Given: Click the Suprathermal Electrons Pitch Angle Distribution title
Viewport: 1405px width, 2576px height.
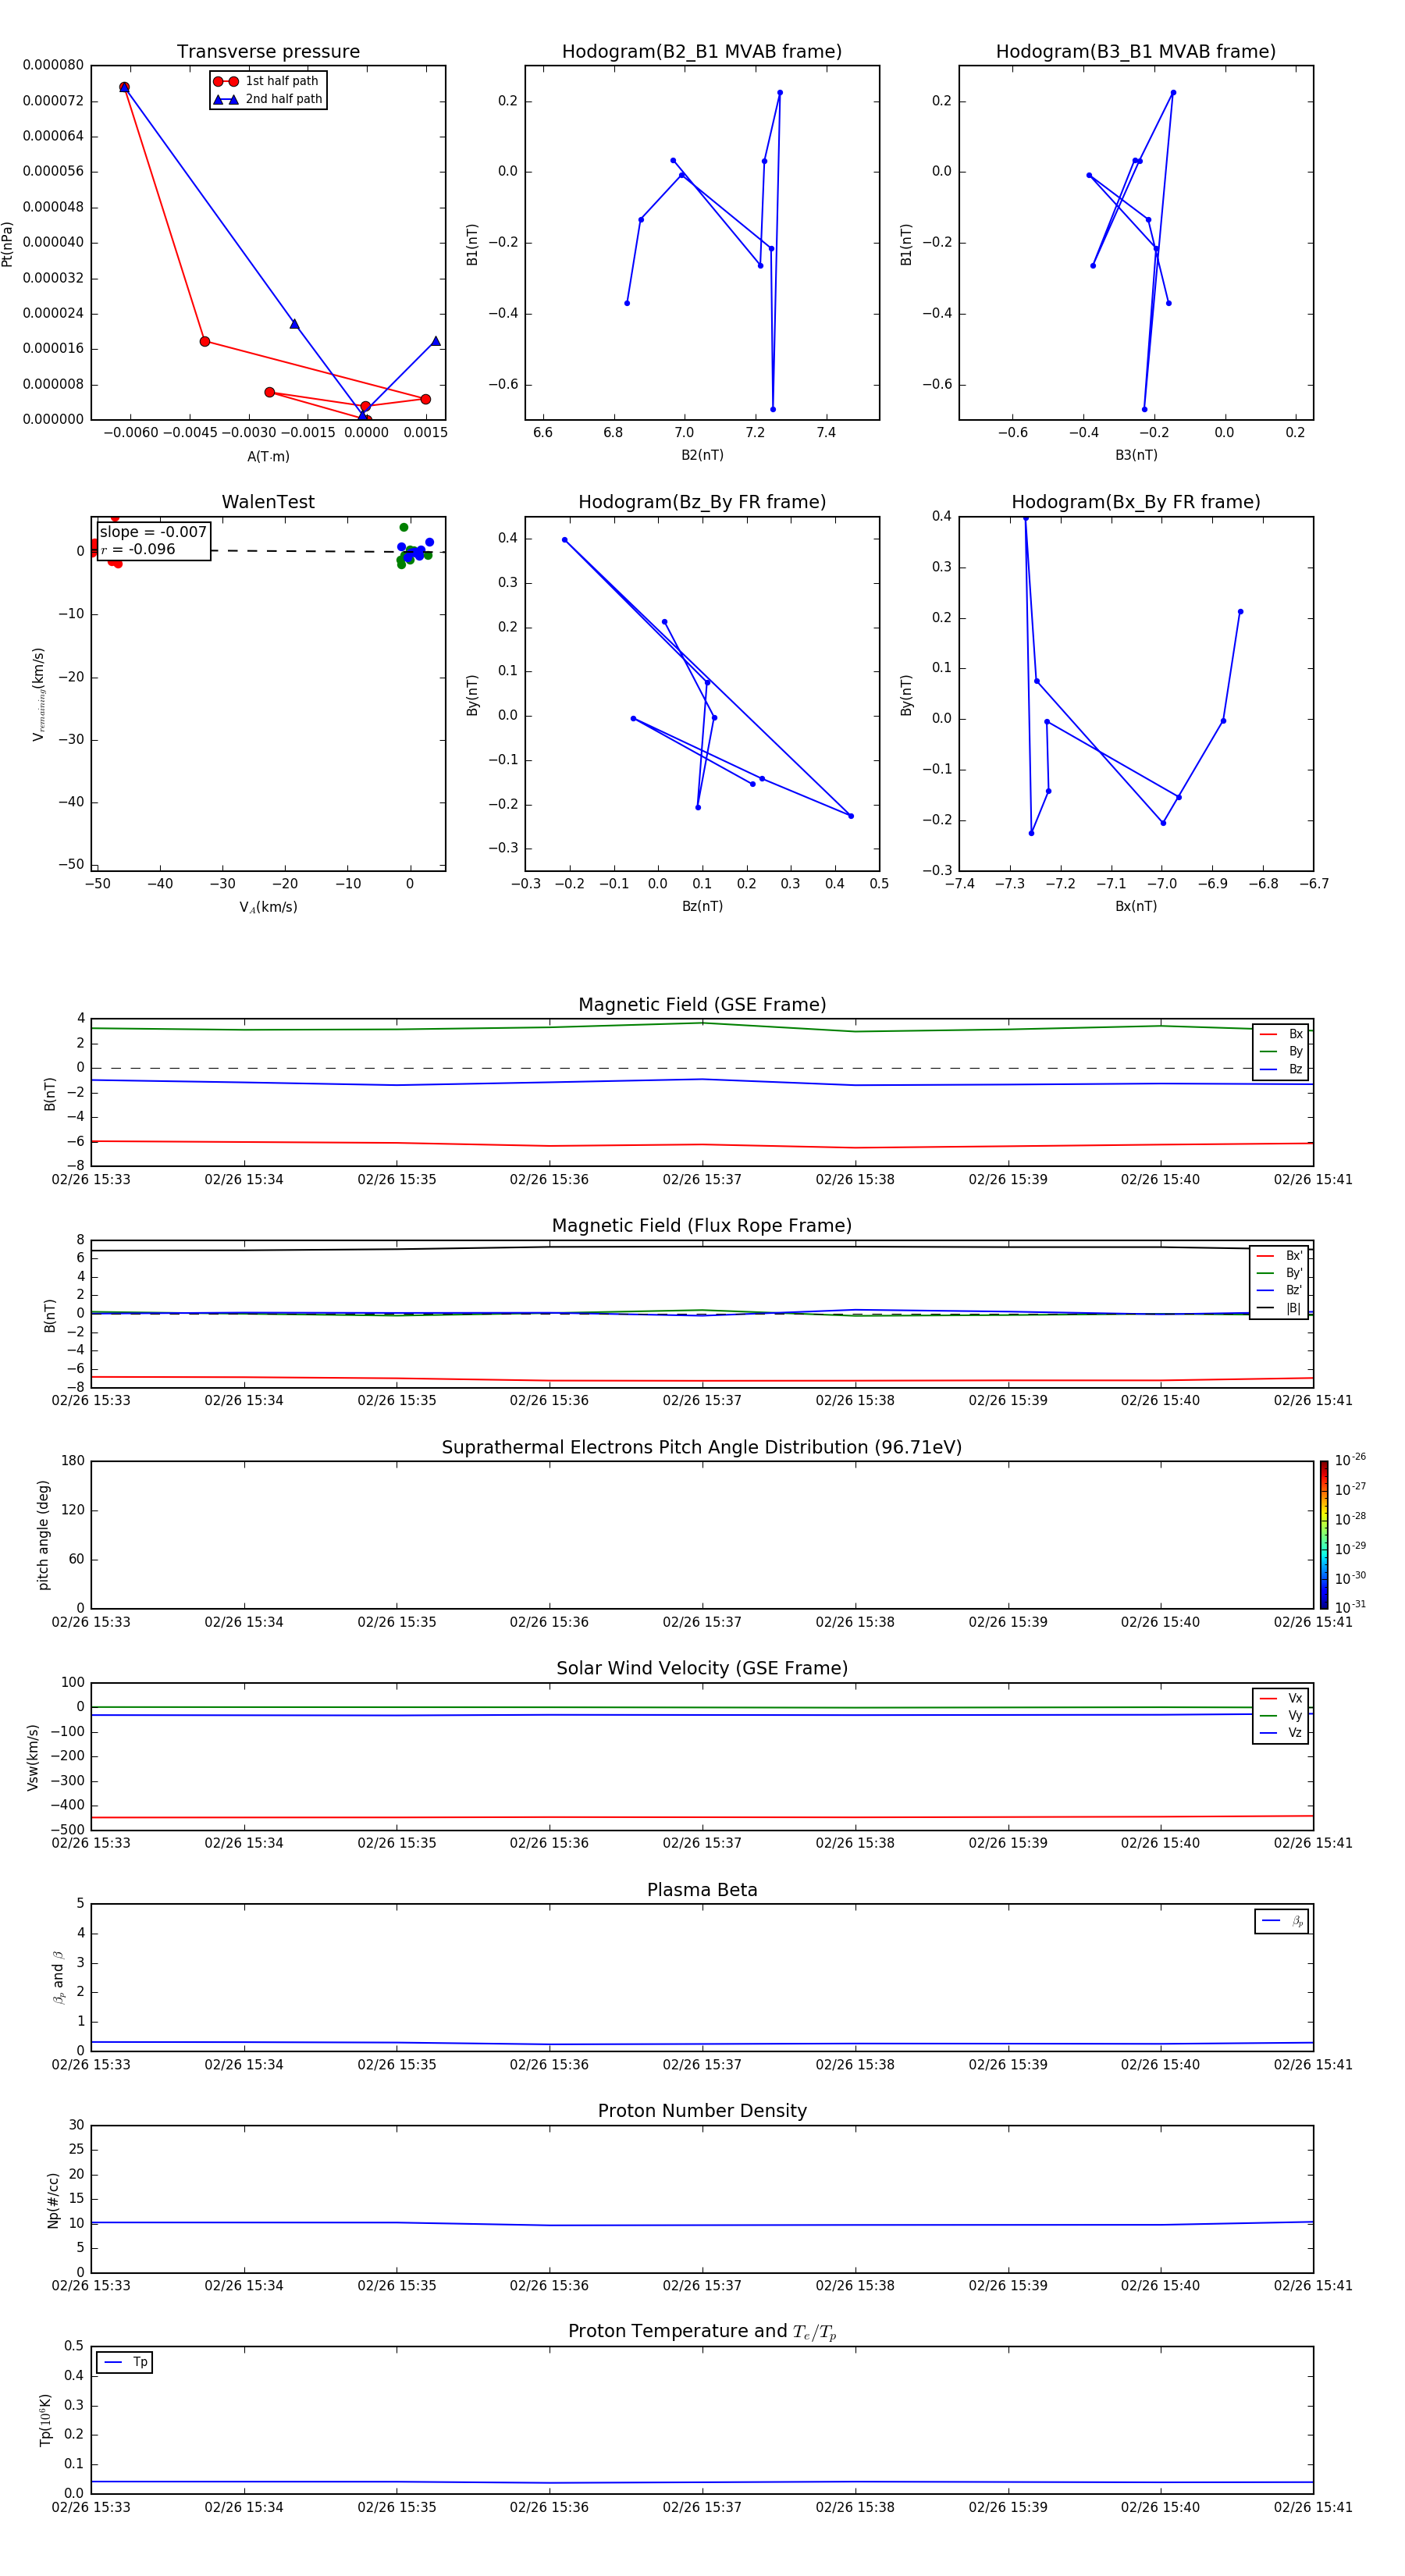Looking at the screenshot, I should [702, 1448].
